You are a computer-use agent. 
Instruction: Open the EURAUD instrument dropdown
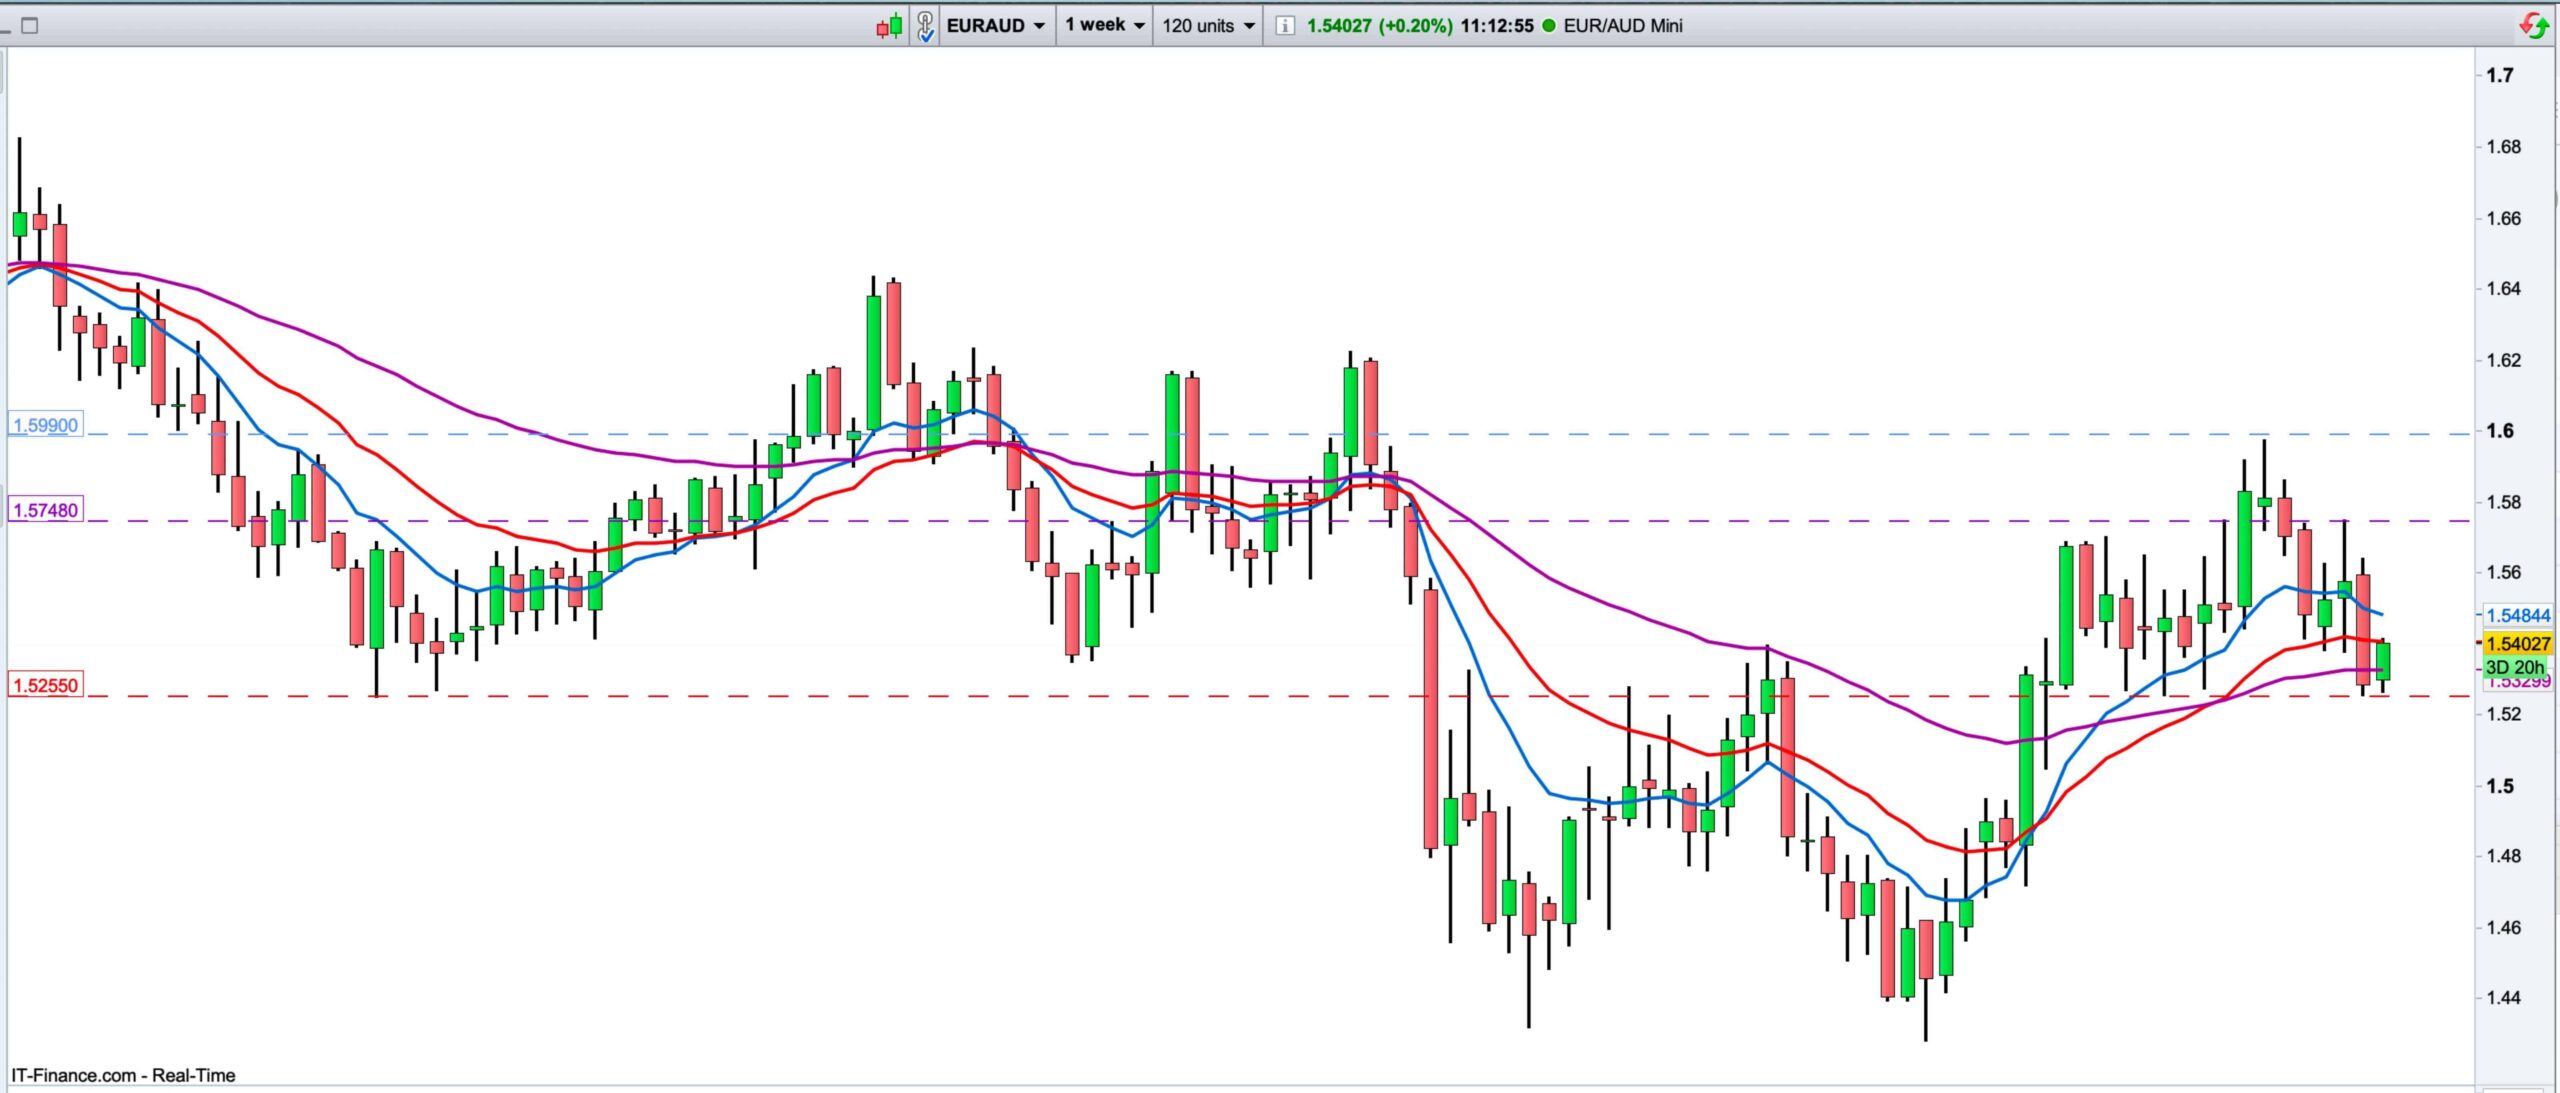click(996, 26)
